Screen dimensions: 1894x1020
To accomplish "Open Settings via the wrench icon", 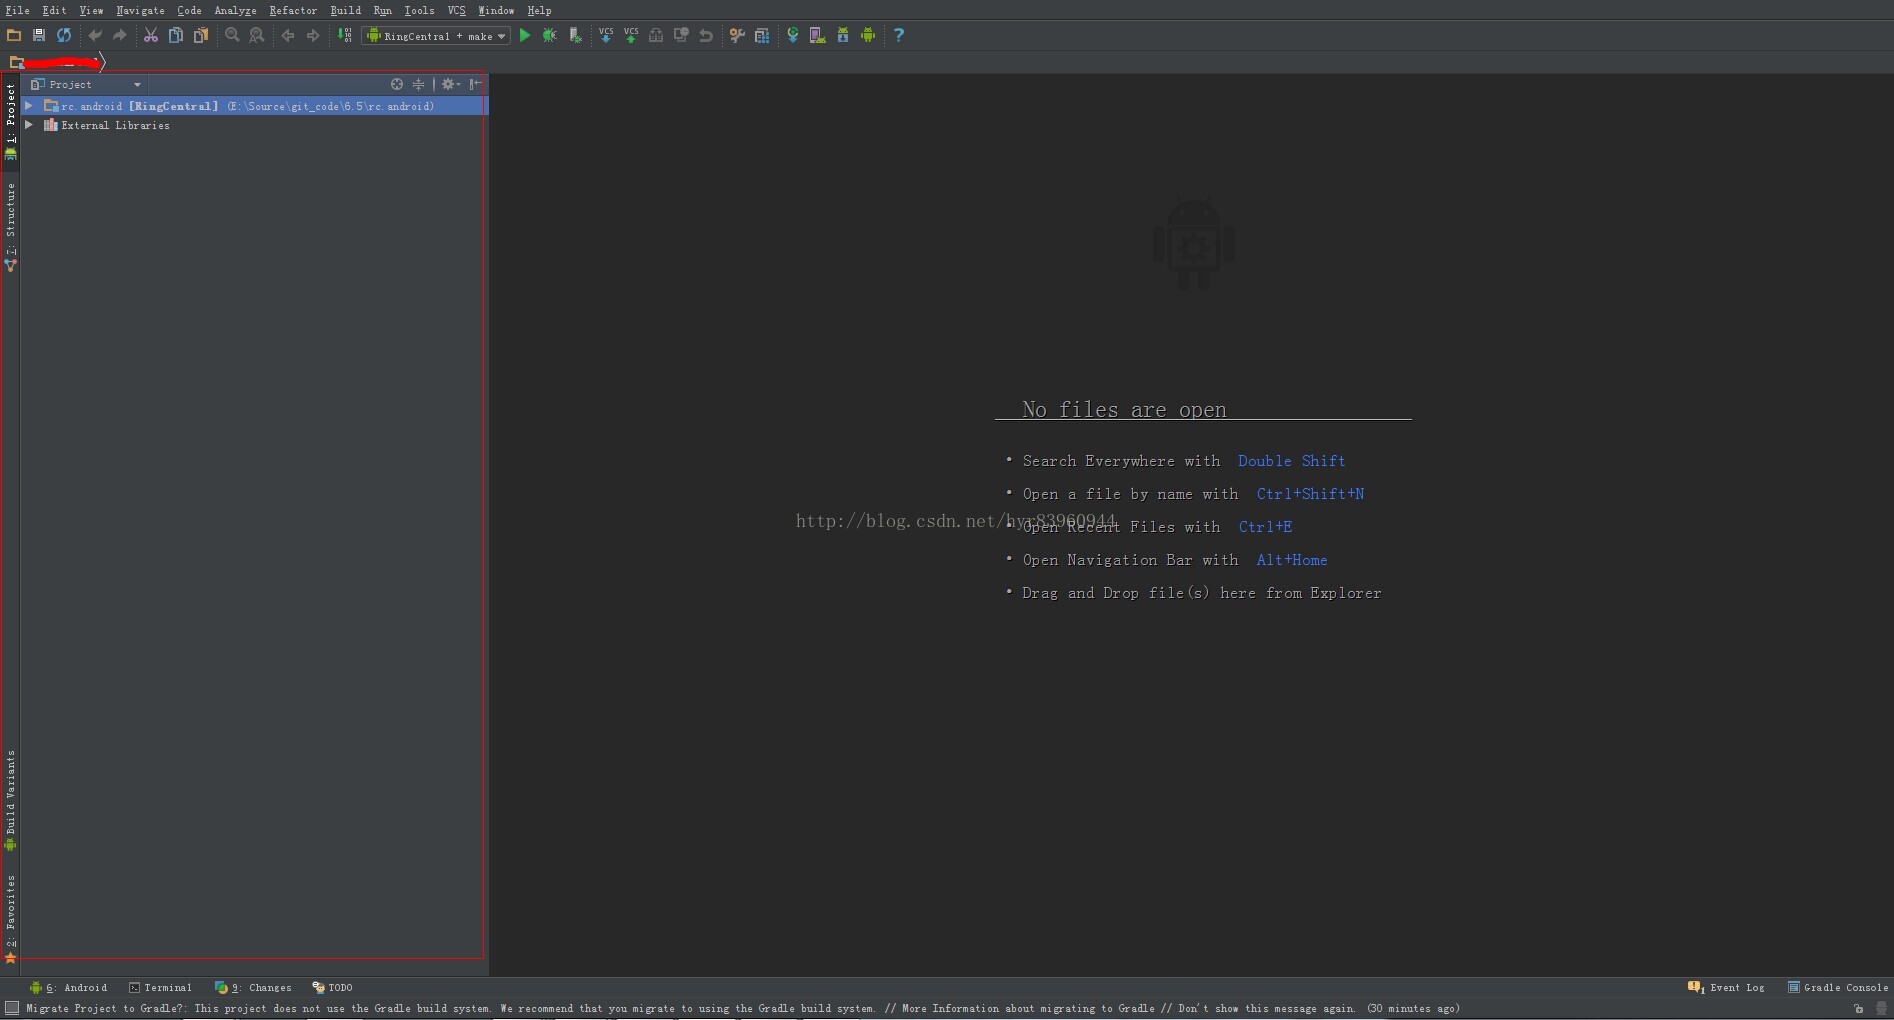I will (x=737, y=35).
